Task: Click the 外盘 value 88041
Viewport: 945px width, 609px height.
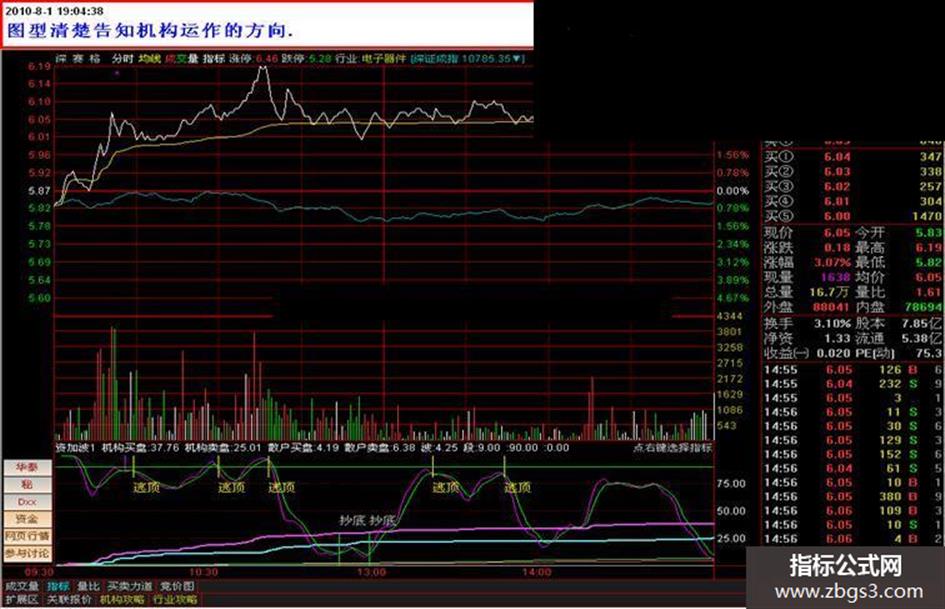Action: point(831,306)
